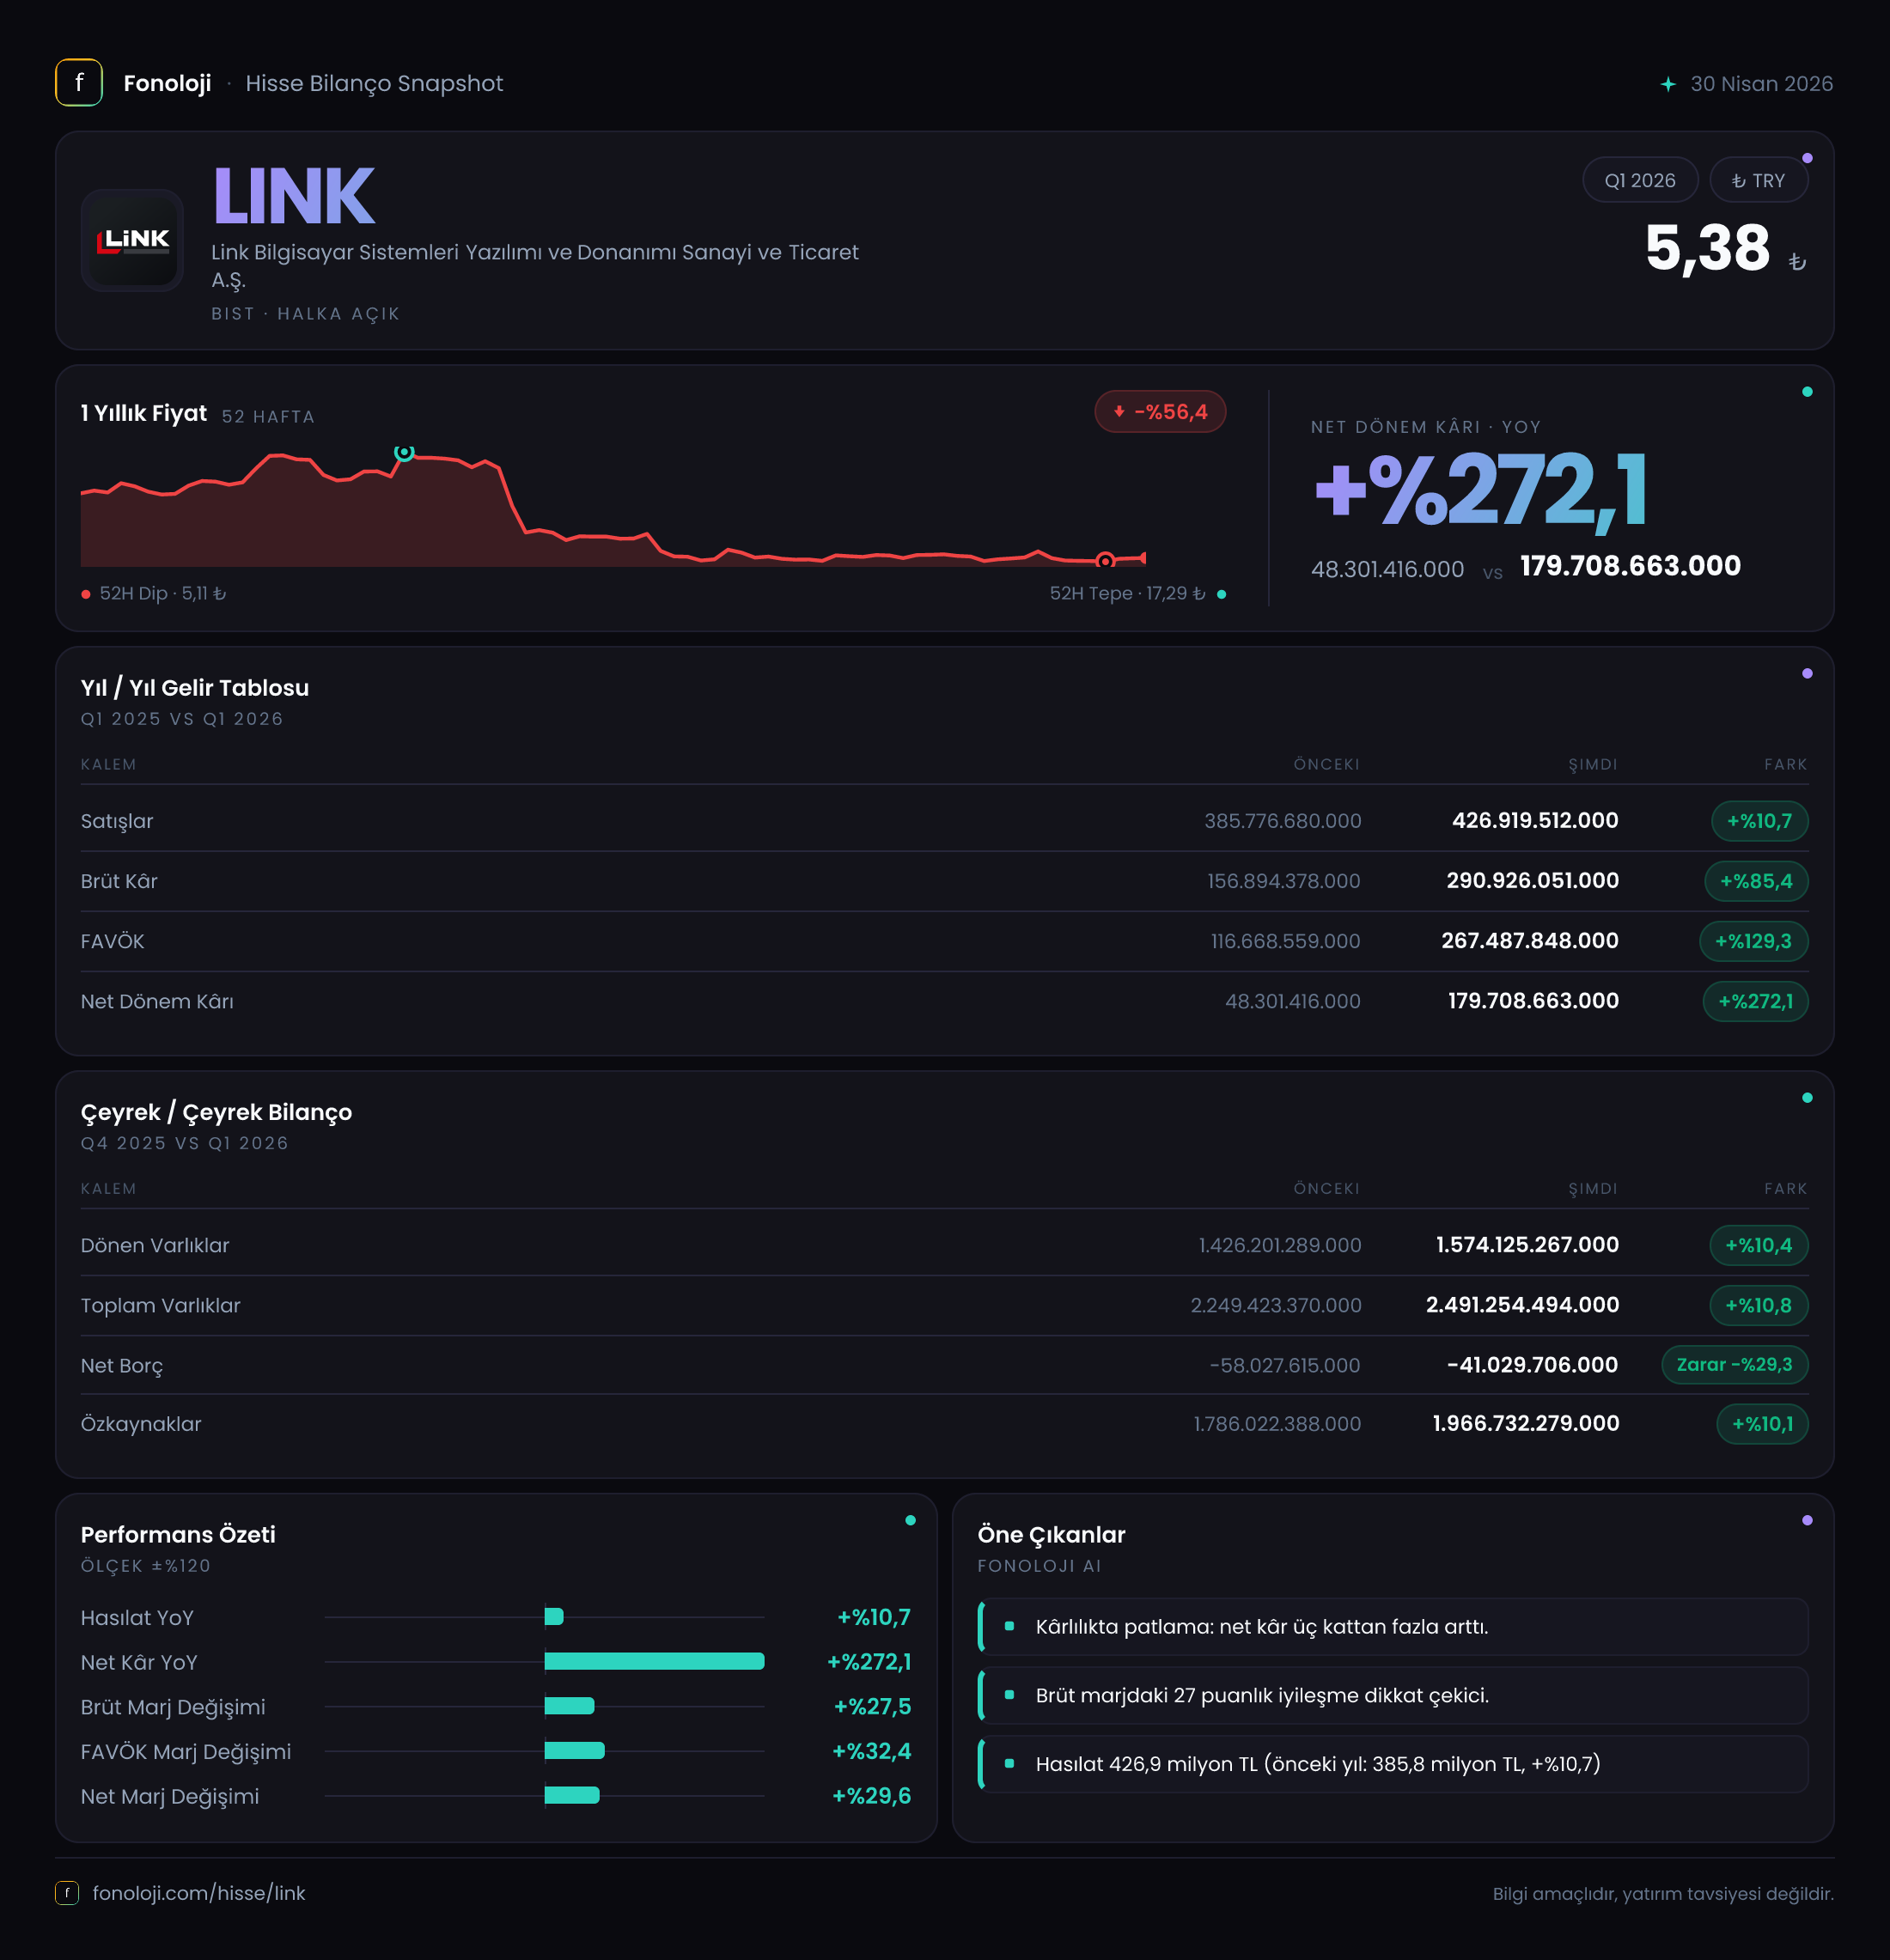Screen dimensions: 1890x1960
Task: Click the Net Marj Değişimi +%29,6 value
Action: pos(871,1796)
